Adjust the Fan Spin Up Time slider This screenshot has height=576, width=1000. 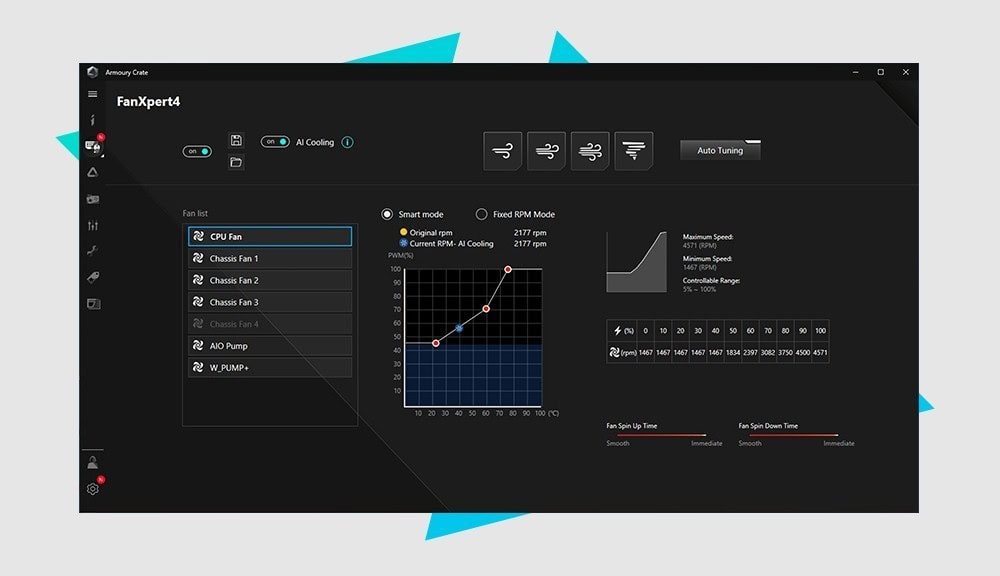pos(661,435)
